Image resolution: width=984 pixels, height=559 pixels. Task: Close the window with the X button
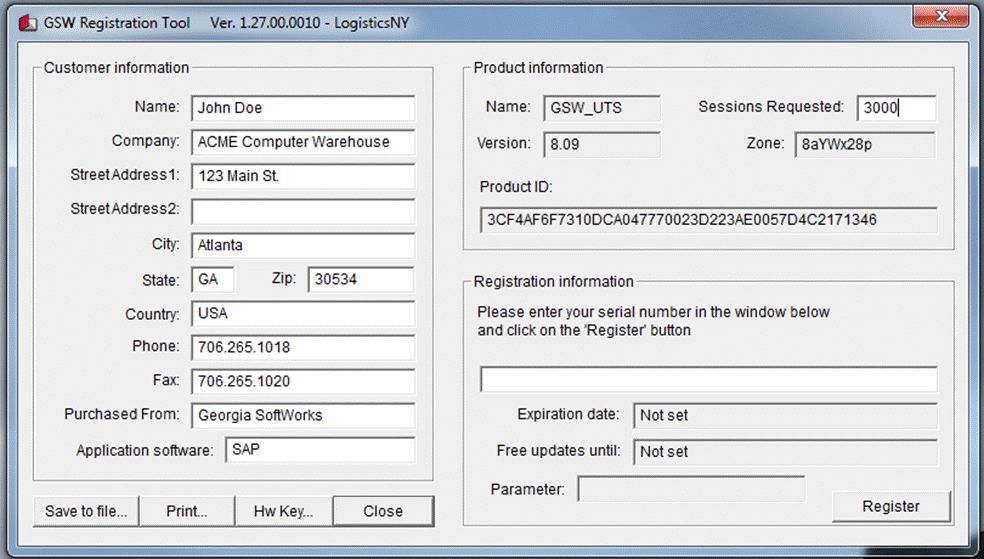click(940, 17)
